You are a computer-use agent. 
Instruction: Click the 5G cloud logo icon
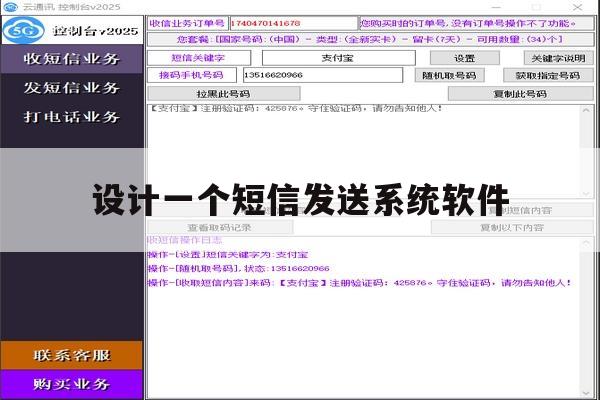[x=23, y=30]
